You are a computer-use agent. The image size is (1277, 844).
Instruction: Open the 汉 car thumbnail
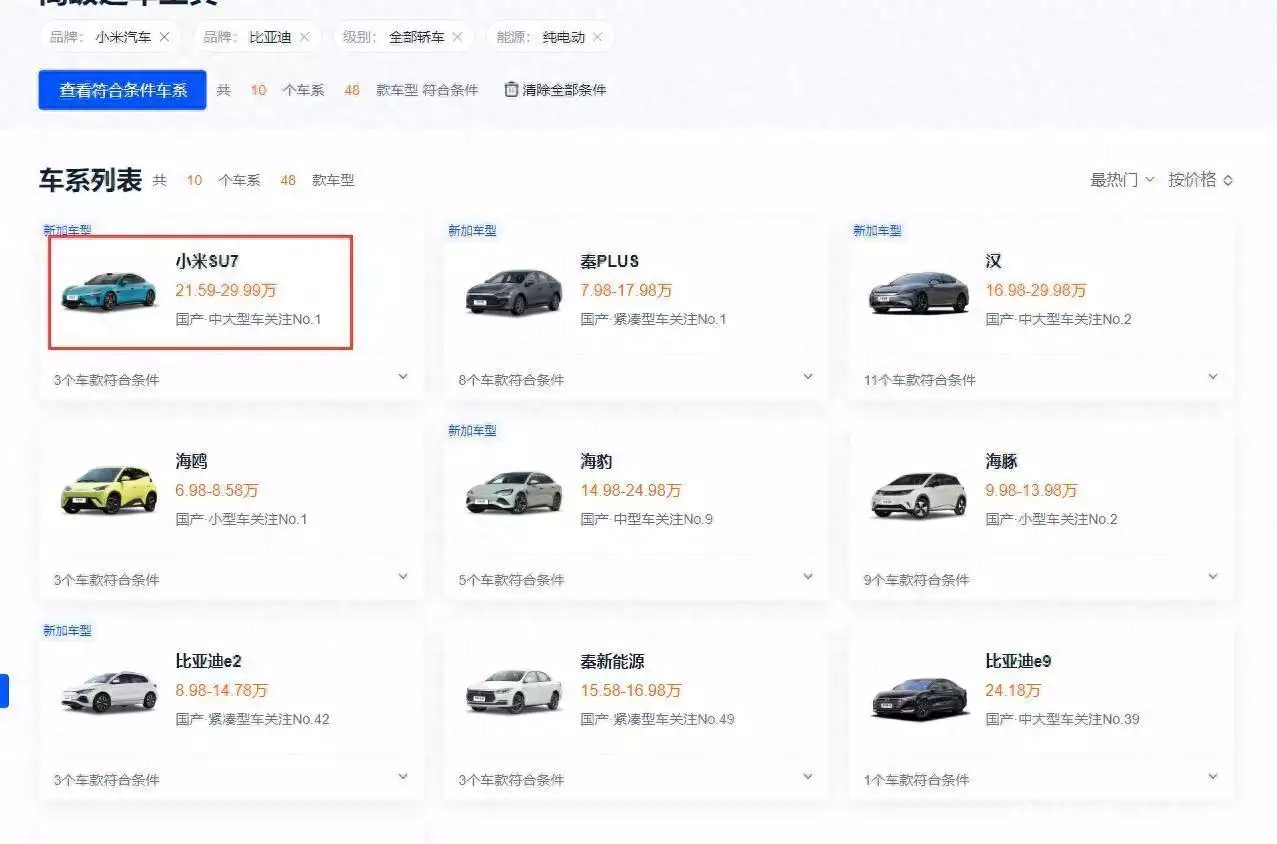tap(919, 291)
